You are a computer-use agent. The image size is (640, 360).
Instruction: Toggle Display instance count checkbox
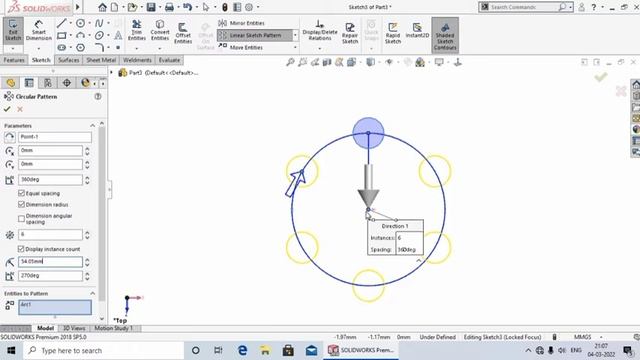[x=21, y=249]
